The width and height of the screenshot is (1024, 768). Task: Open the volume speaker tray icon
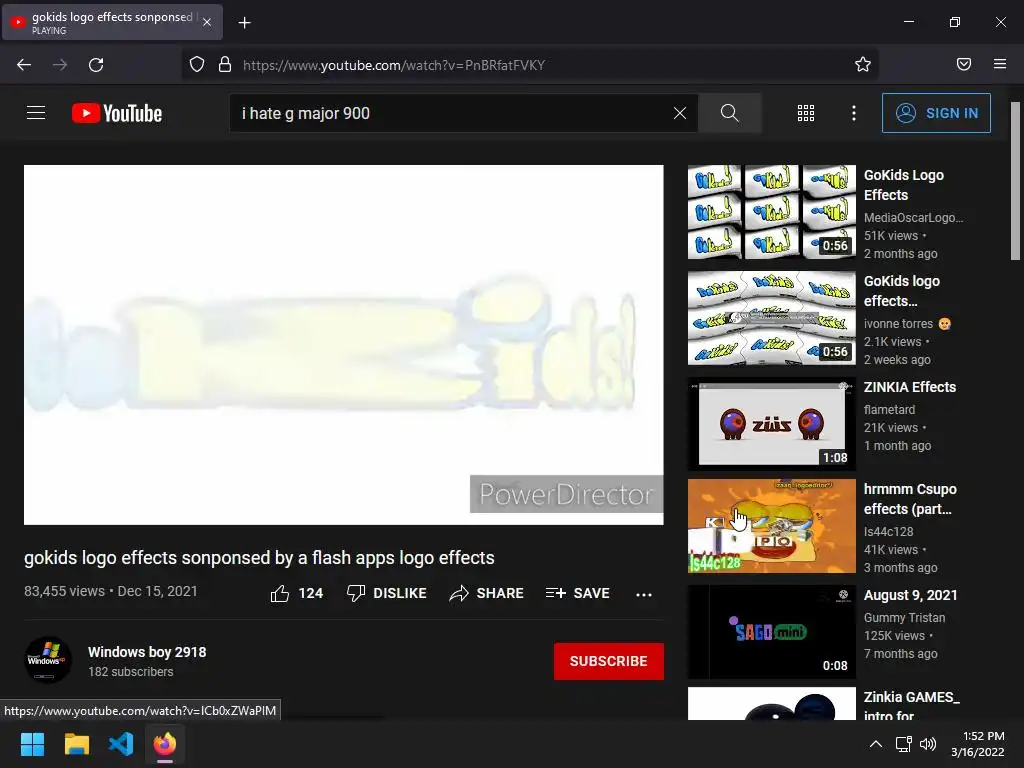(927, 744)
